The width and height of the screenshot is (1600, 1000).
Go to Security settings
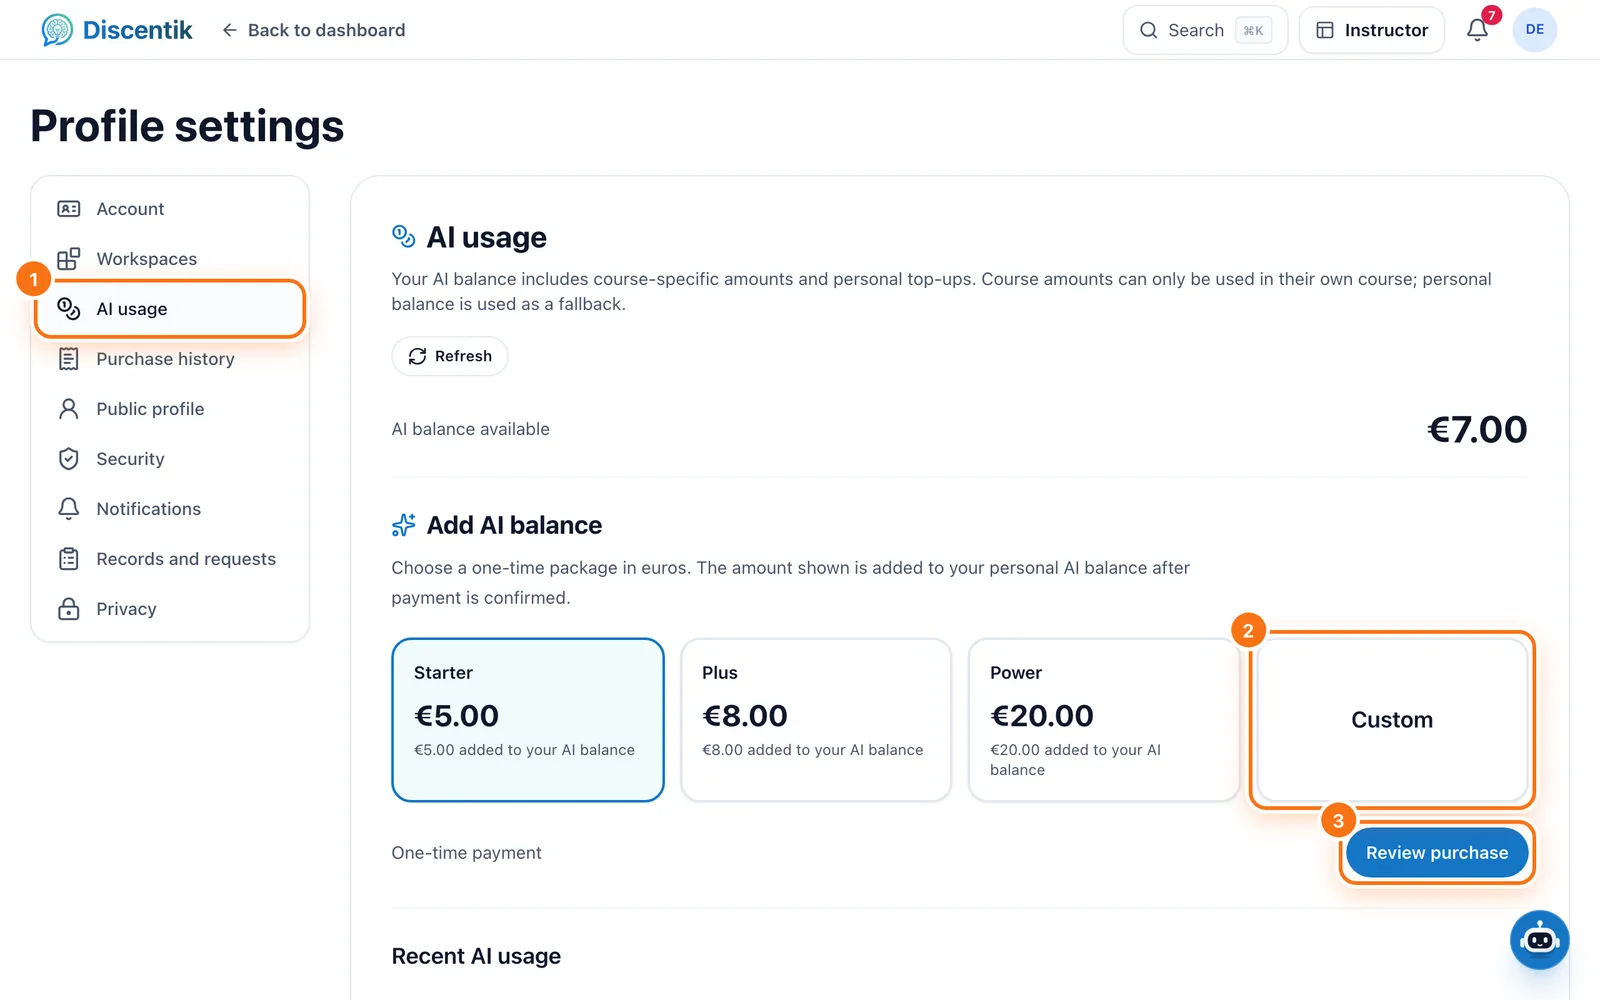pyautogui.click(x=170, y=459)
